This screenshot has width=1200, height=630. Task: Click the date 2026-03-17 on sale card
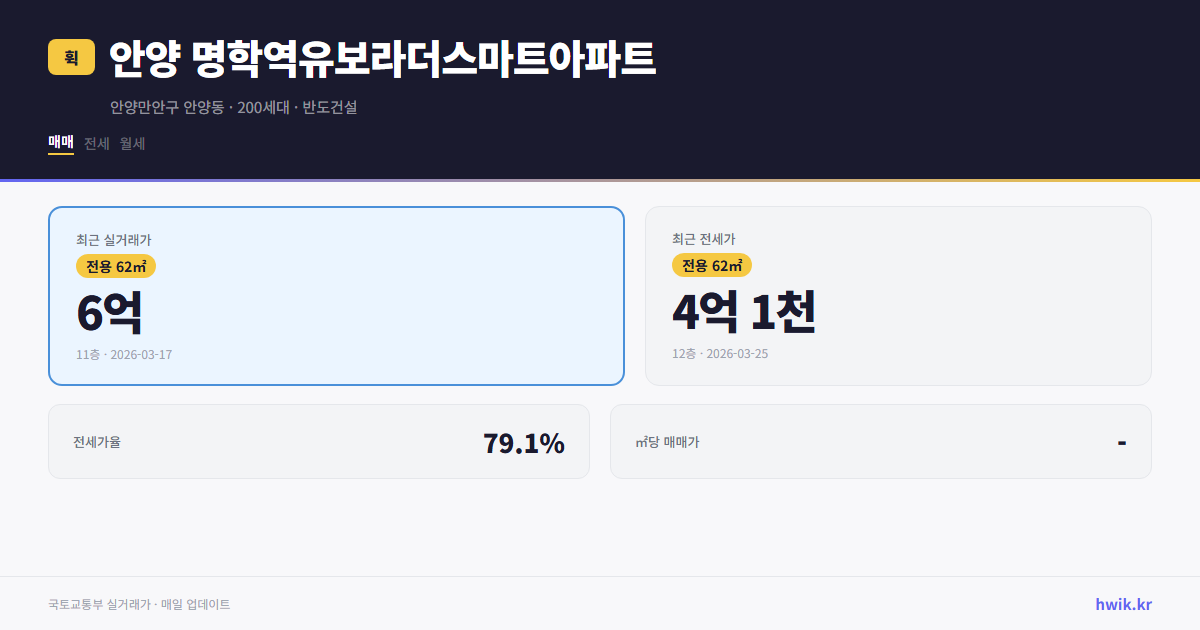[142, 354]
